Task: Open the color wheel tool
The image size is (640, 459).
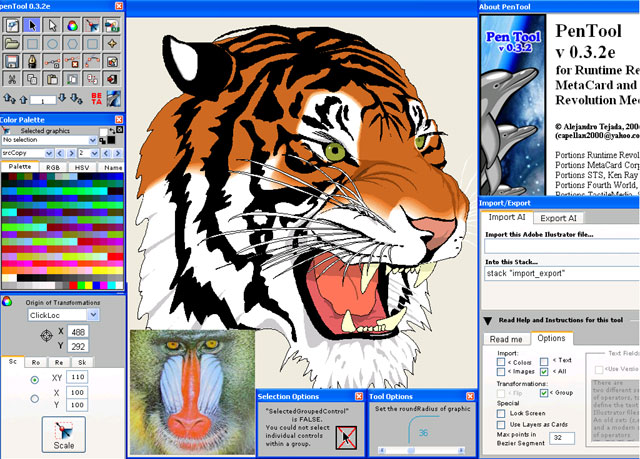Action: point(72,25)
